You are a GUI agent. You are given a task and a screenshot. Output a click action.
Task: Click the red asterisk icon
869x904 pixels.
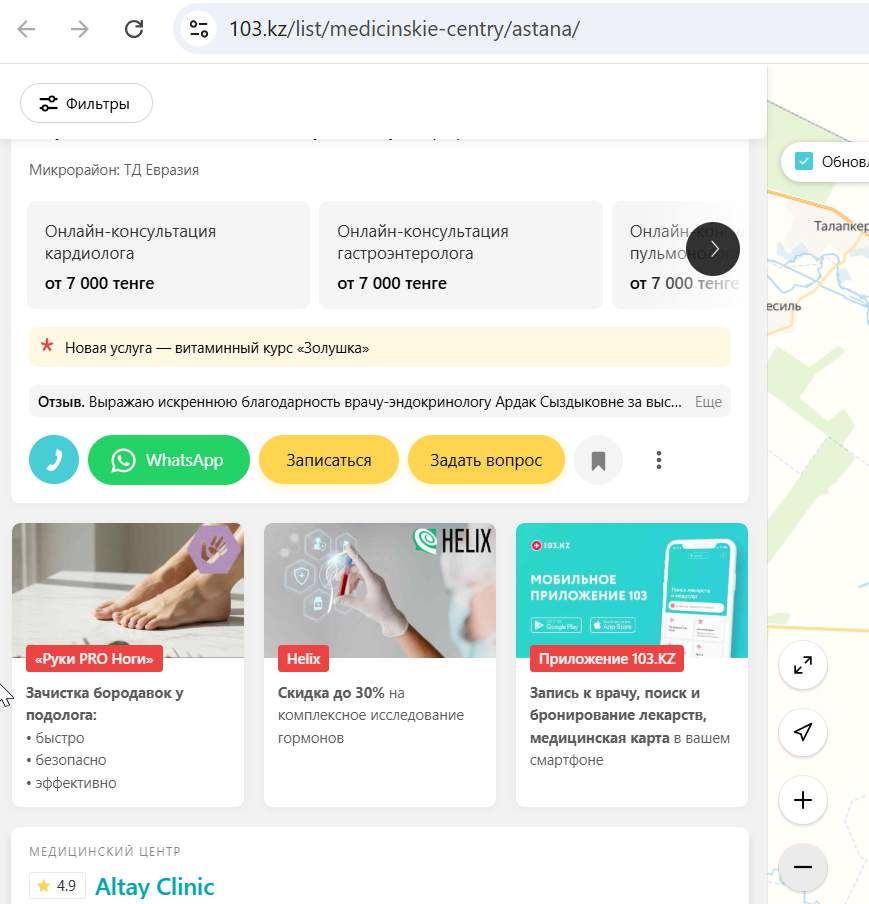tap(47, 346)
